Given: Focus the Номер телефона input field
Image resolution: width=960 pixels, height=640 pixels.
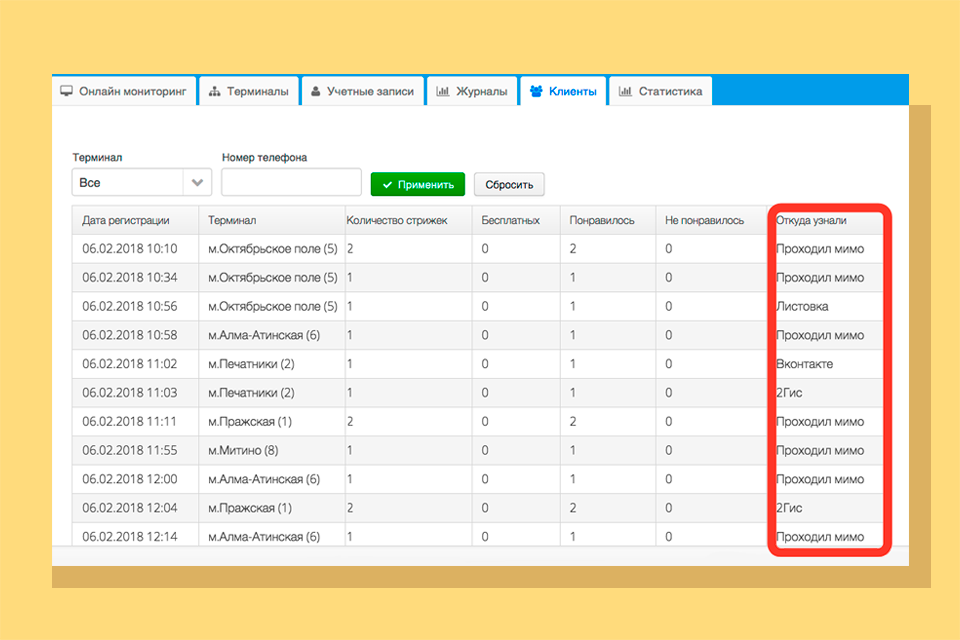Looking at the screenshot, I should pyautogui.click(x=291, y=183).
